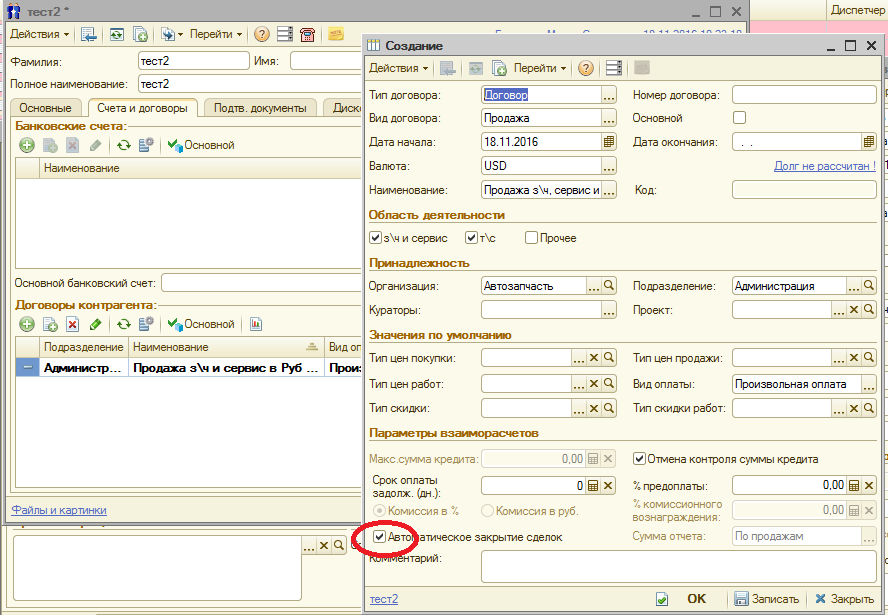Click the re-read refresh icon in тест2 top toolbar
888x615 pixels.
pos(117,35)
